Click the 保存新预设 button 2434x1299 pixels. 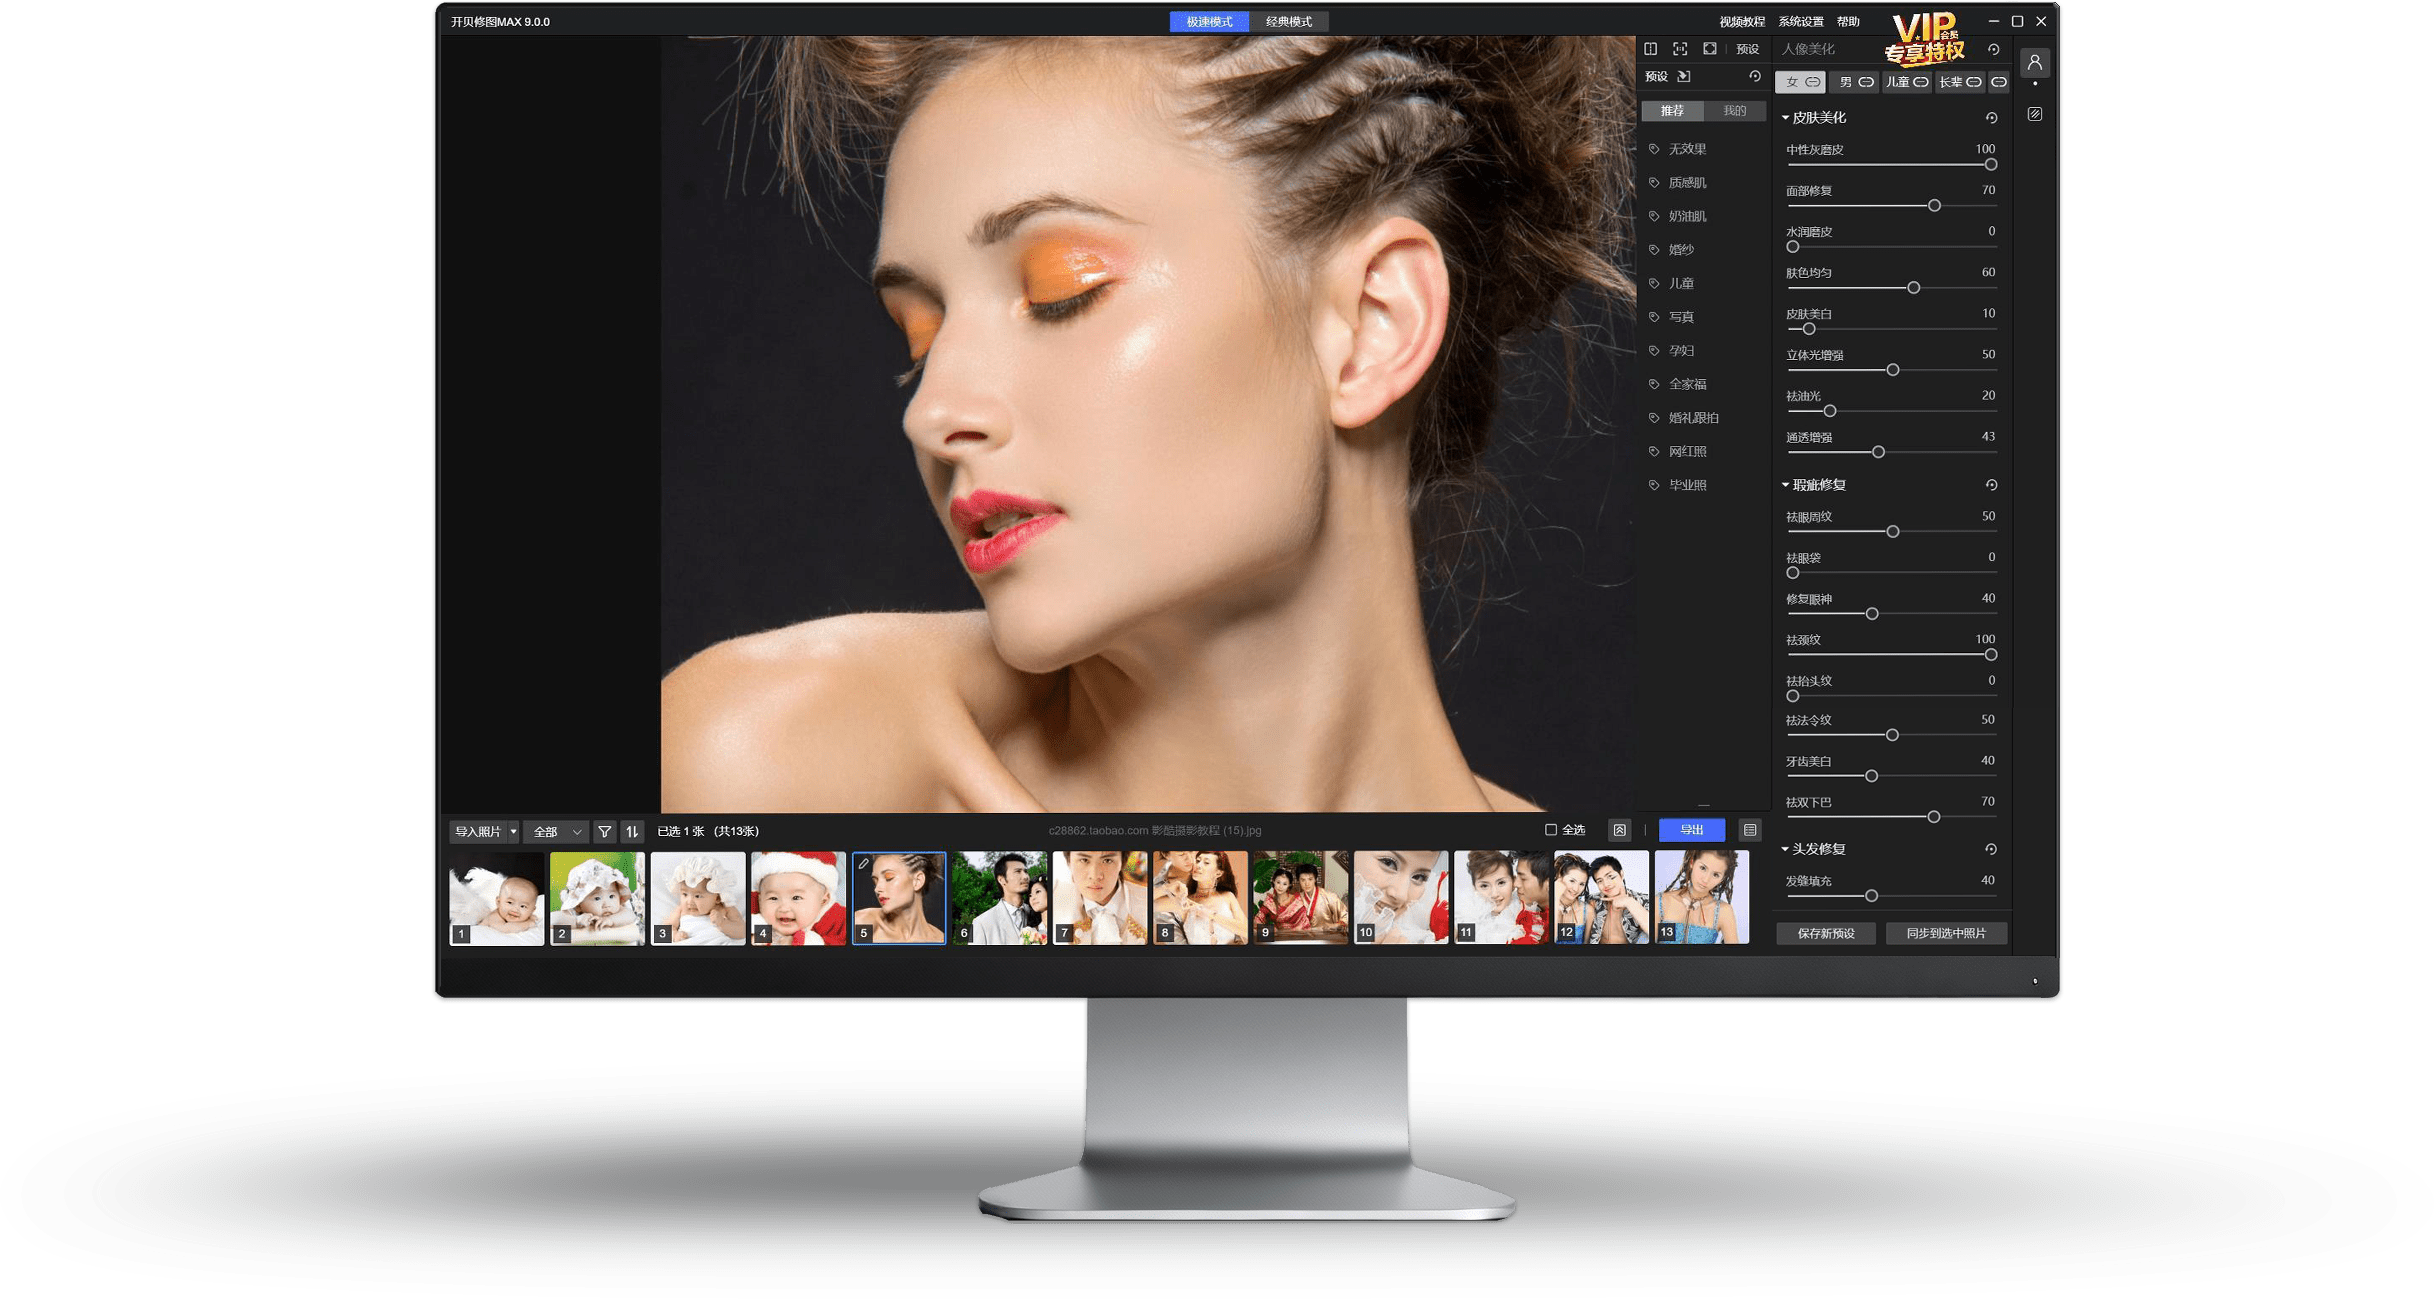click(x=1826, y=933)
